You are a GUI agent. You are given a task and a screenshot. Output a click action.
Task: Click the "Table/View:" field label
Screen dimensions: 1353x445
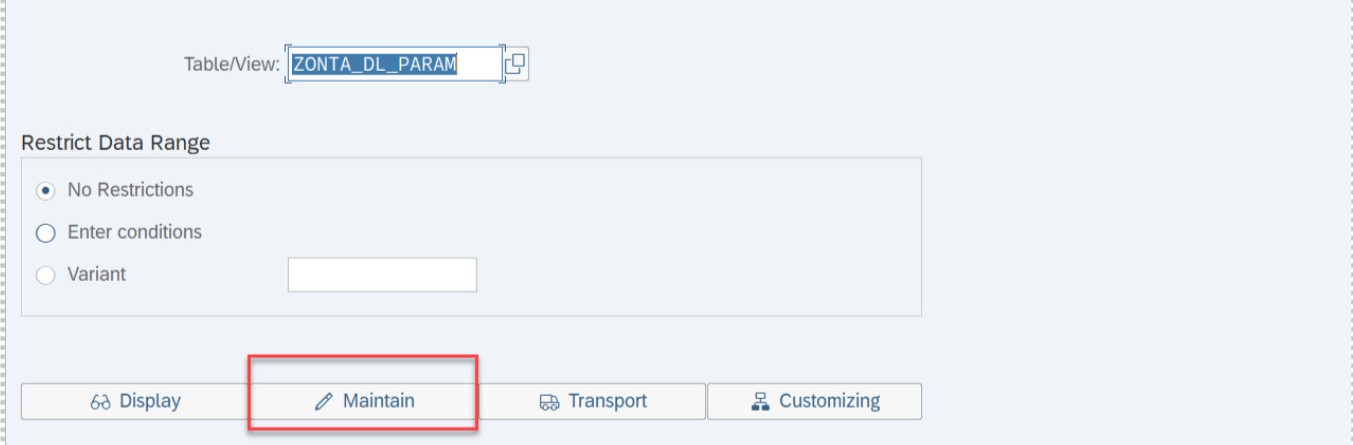232,64
